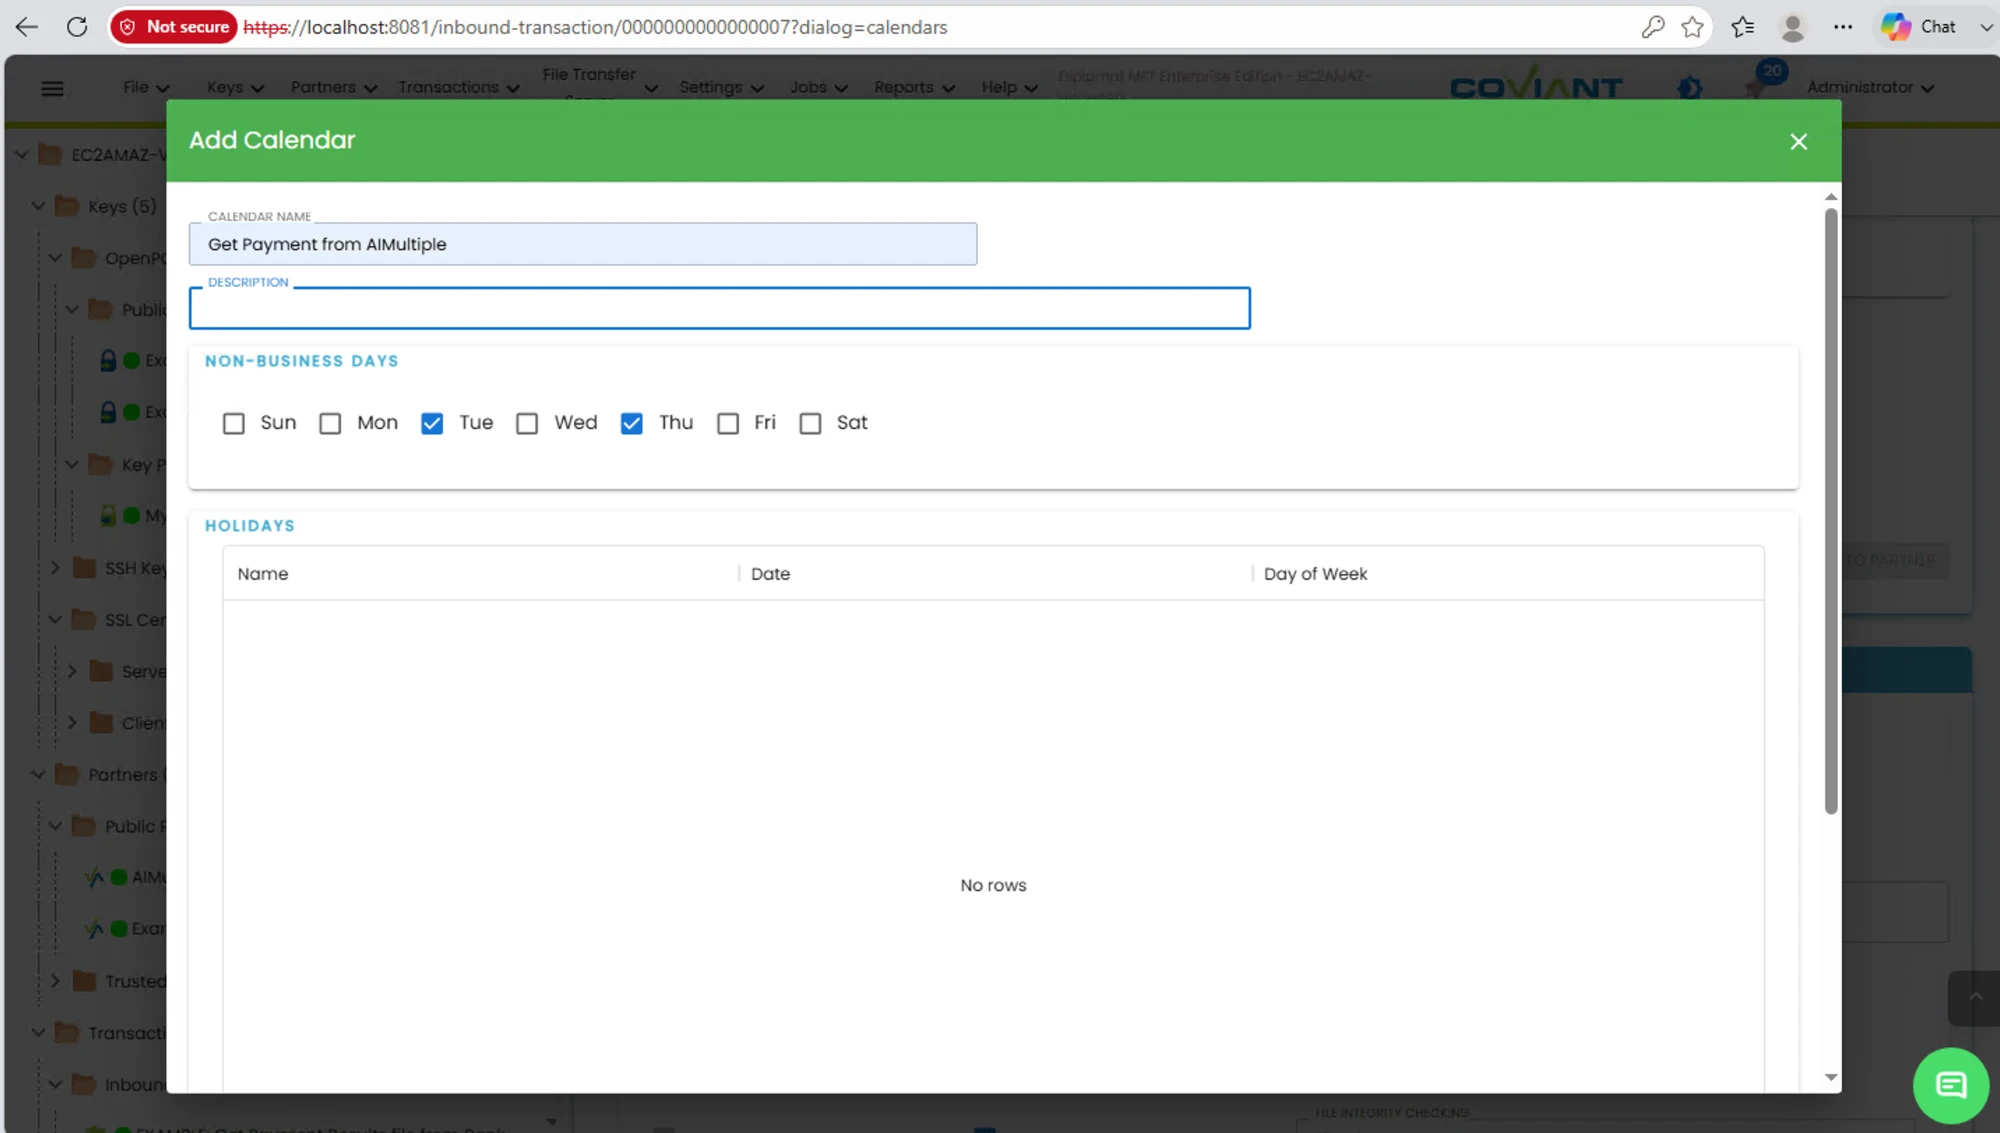
Task: Sort holidays by Day of Week header
Action: (x=1315, y=574)
